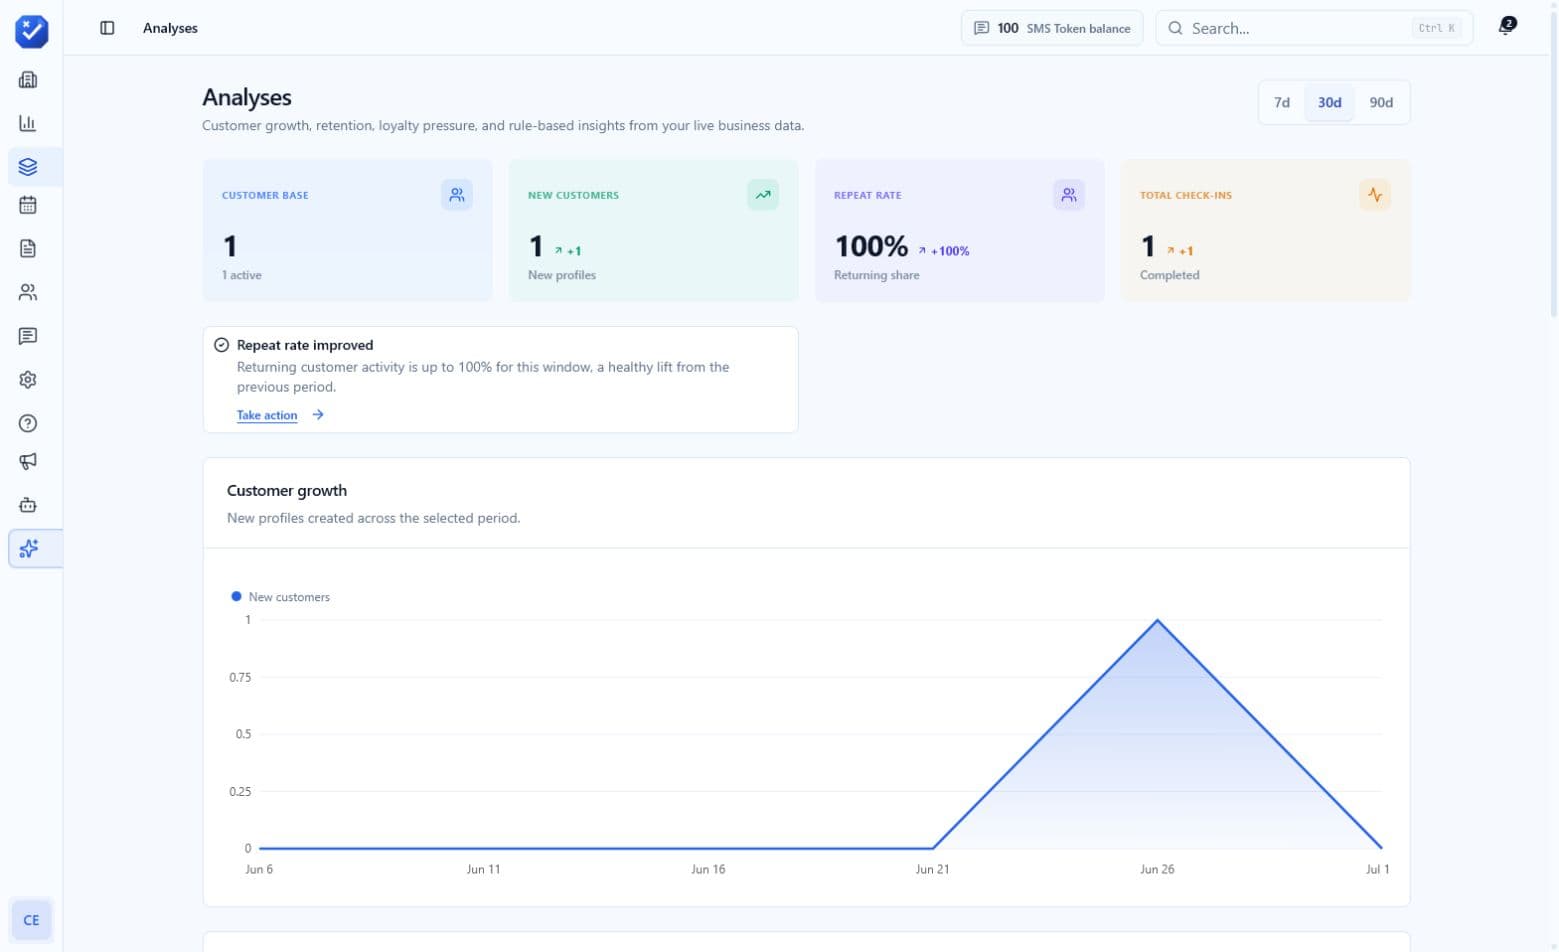Click the Take action arrow icon
Viewport: 1559px width, 952px height.
(318, 415)
